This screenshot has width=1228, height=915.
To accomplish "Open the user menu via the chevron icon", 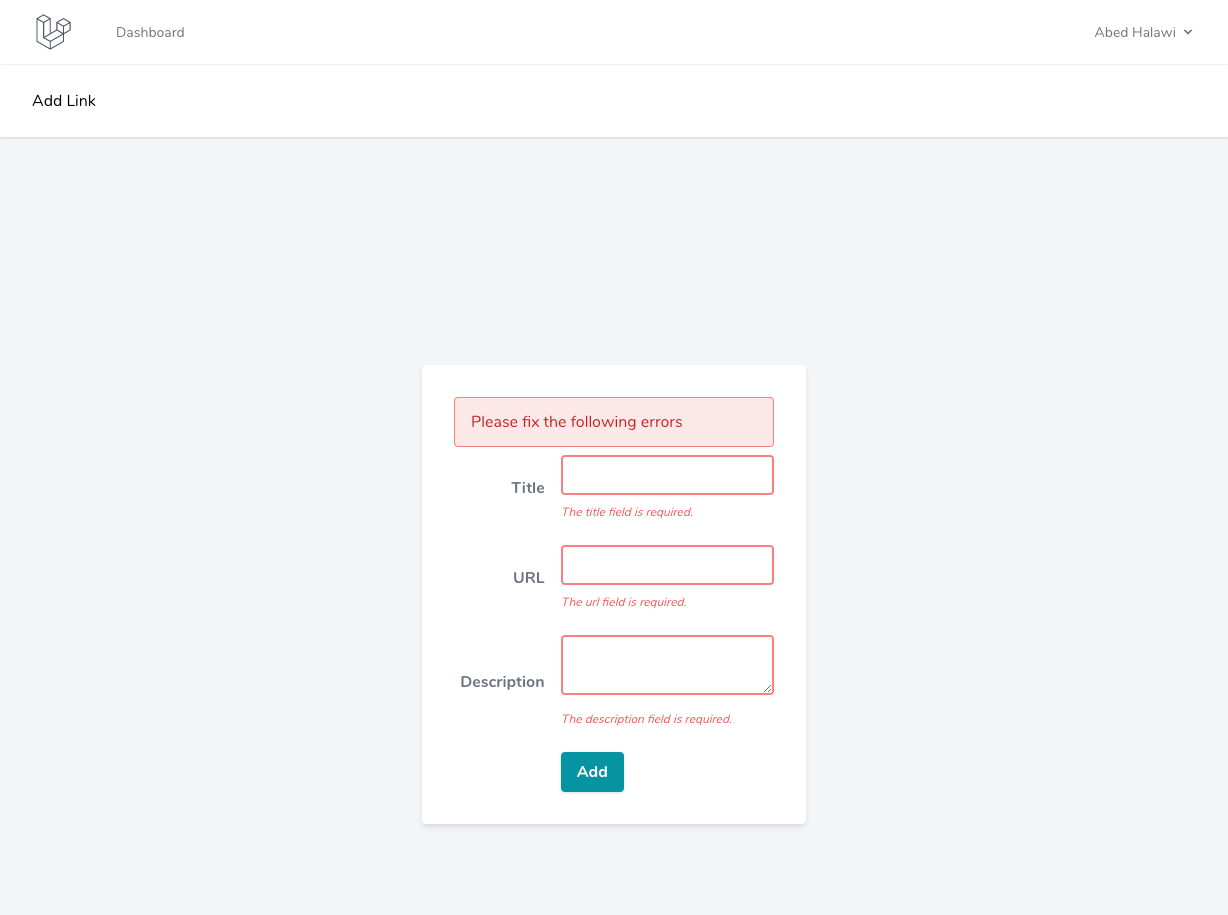I will tap(1188, 32).
